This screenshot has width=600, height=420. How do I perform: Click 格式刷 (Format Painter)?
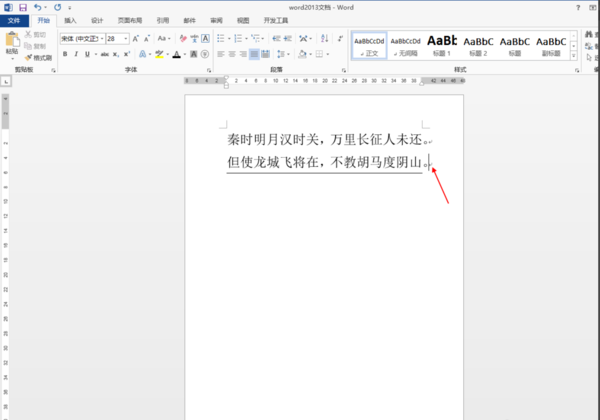[x=38, y=58]
